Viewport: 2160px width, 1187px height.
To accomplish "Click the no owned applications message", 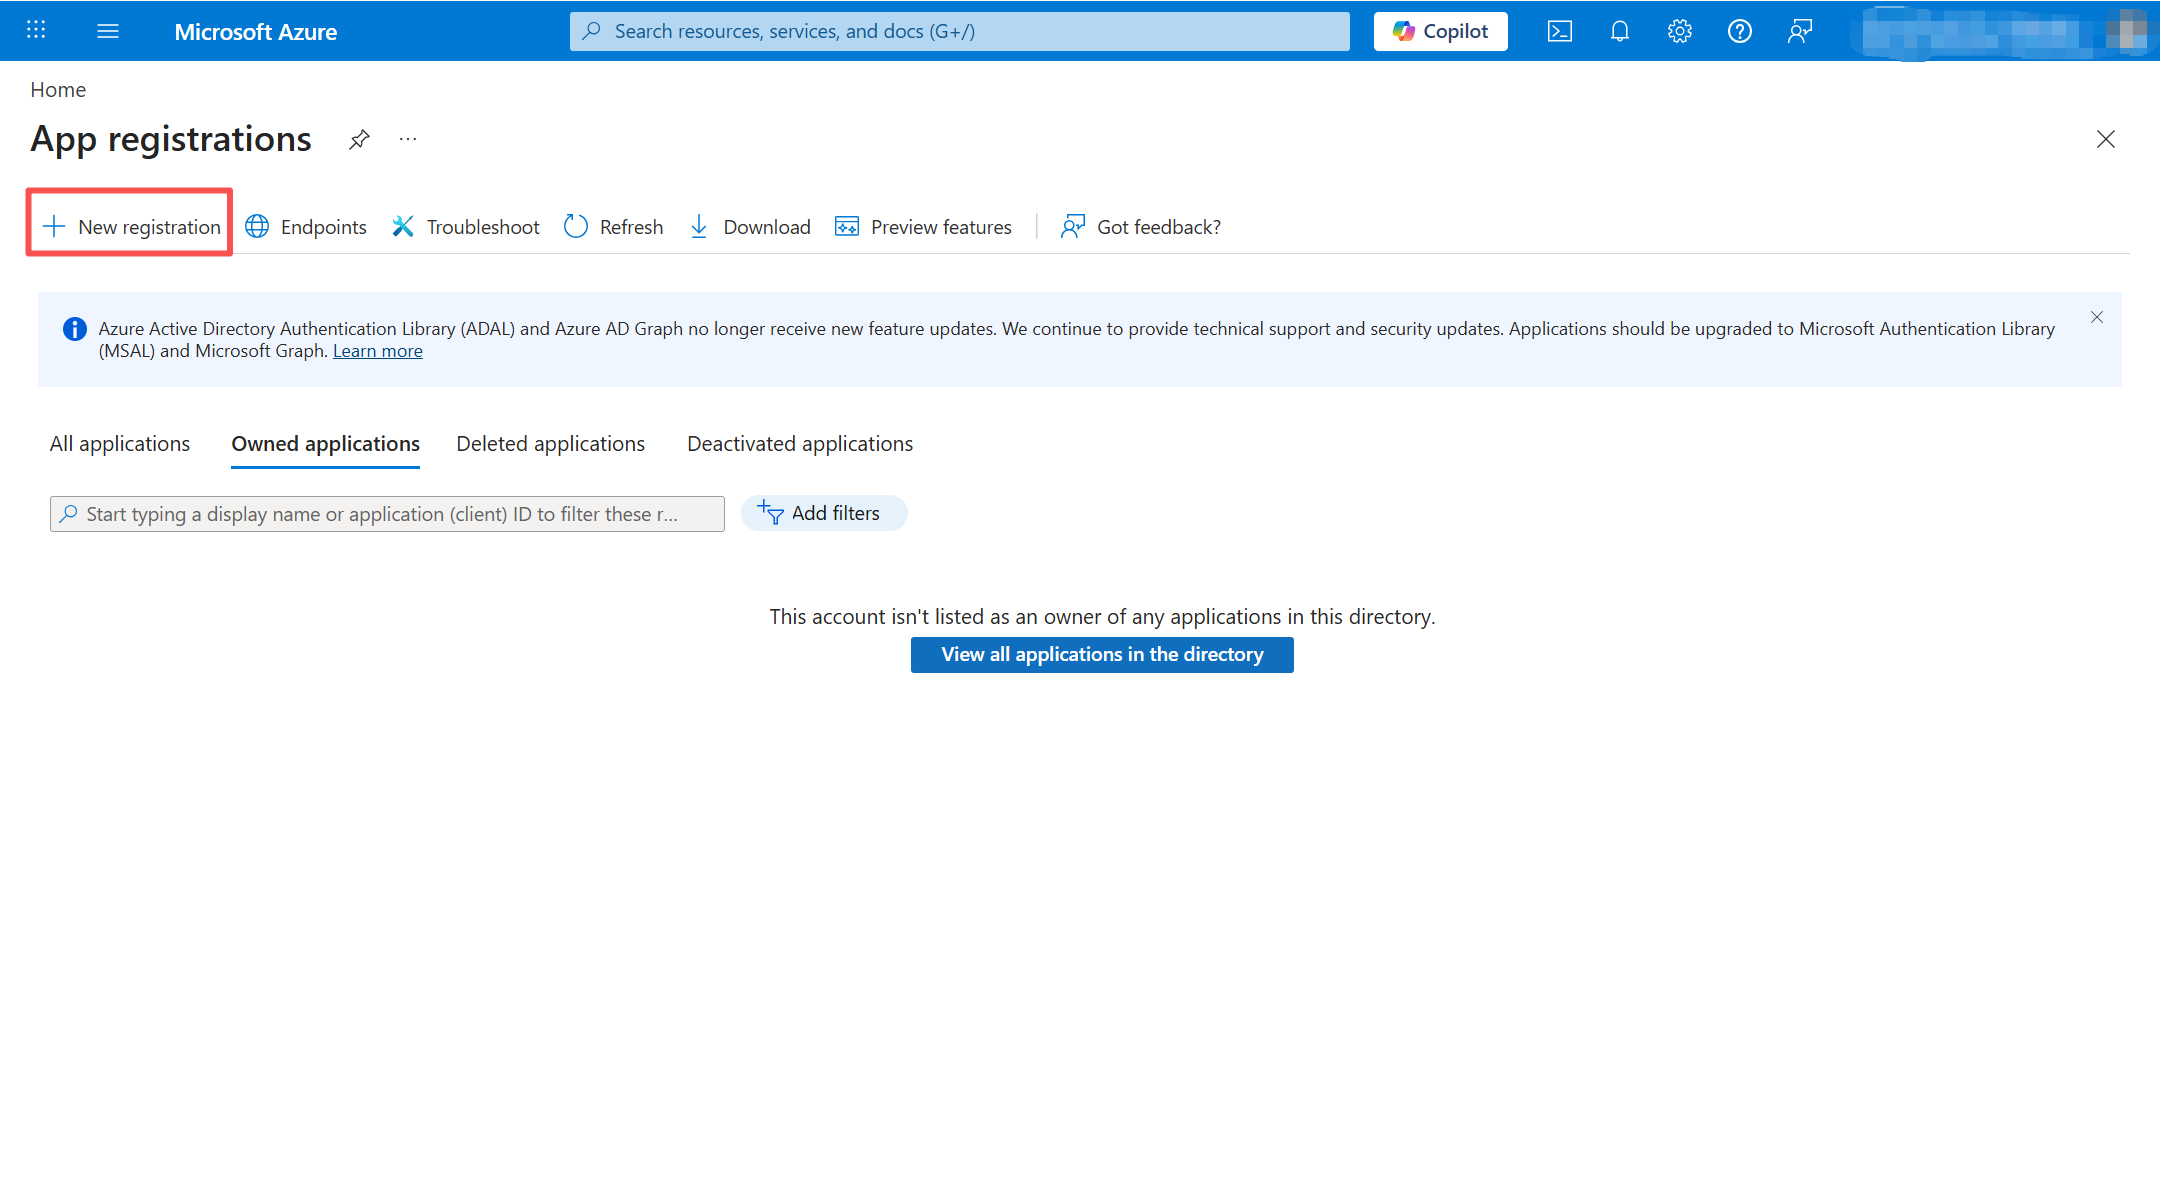I will (x=1102, y=617).
